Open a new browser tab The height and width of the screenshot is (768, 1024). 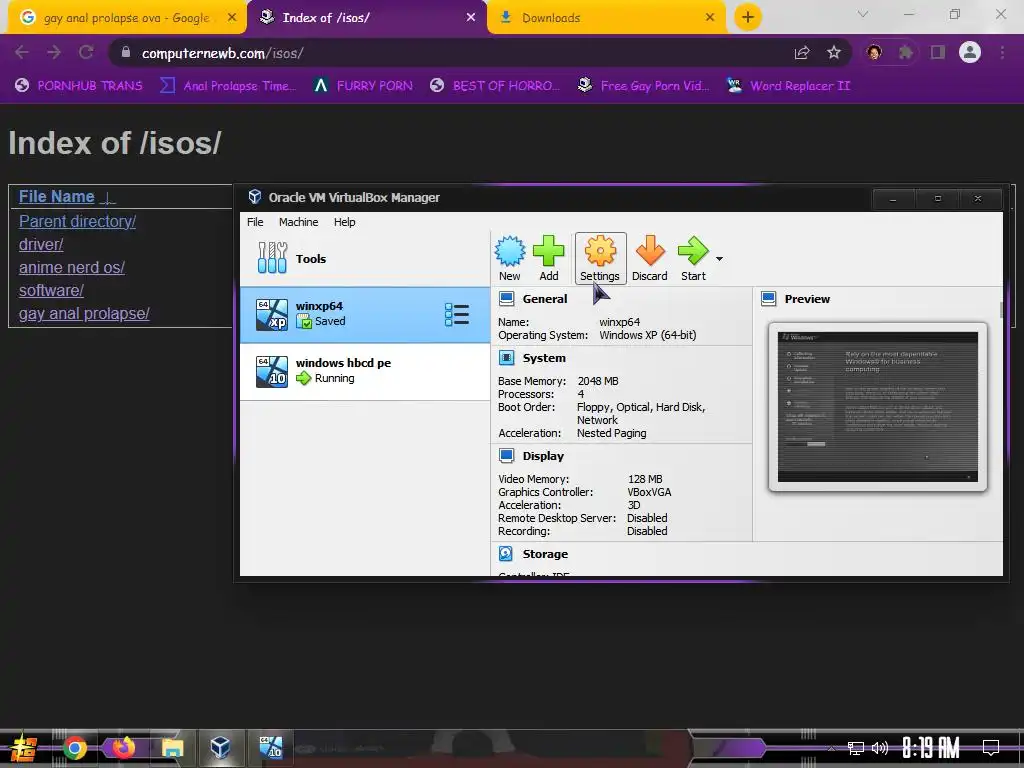pyautogui.click(x=748, y=17)
